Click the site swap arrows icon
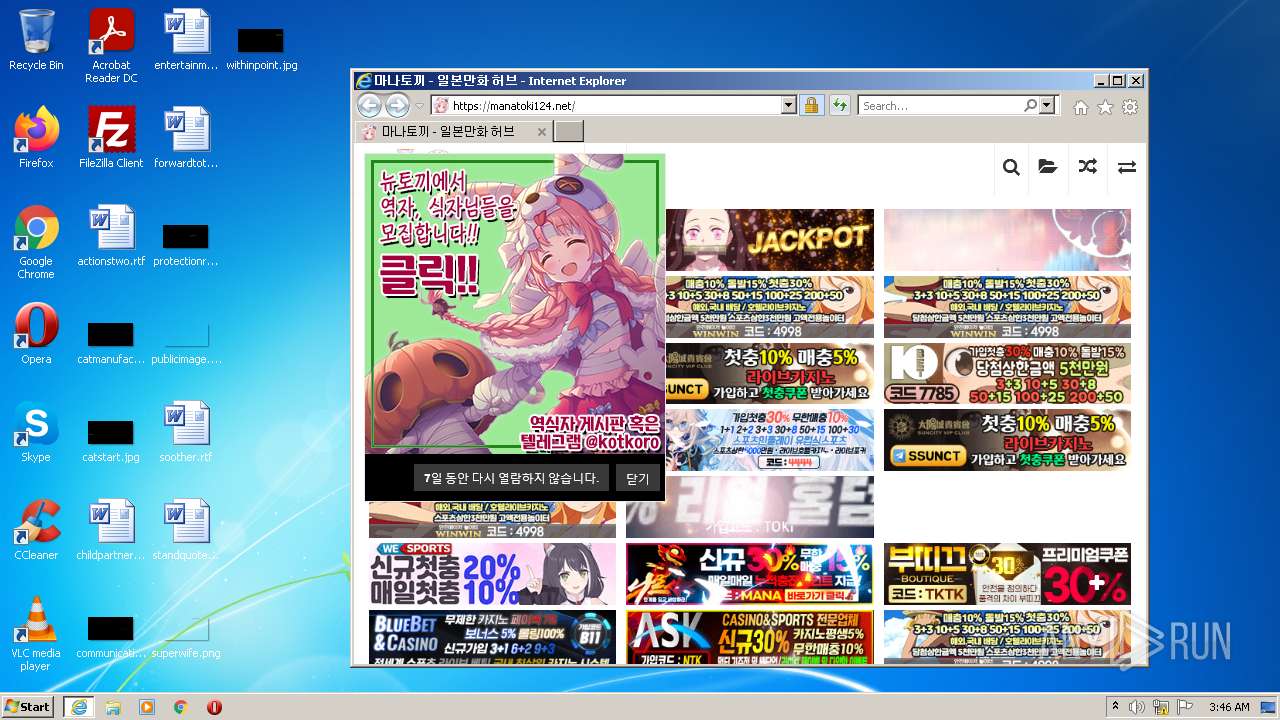 point(1127,167)
